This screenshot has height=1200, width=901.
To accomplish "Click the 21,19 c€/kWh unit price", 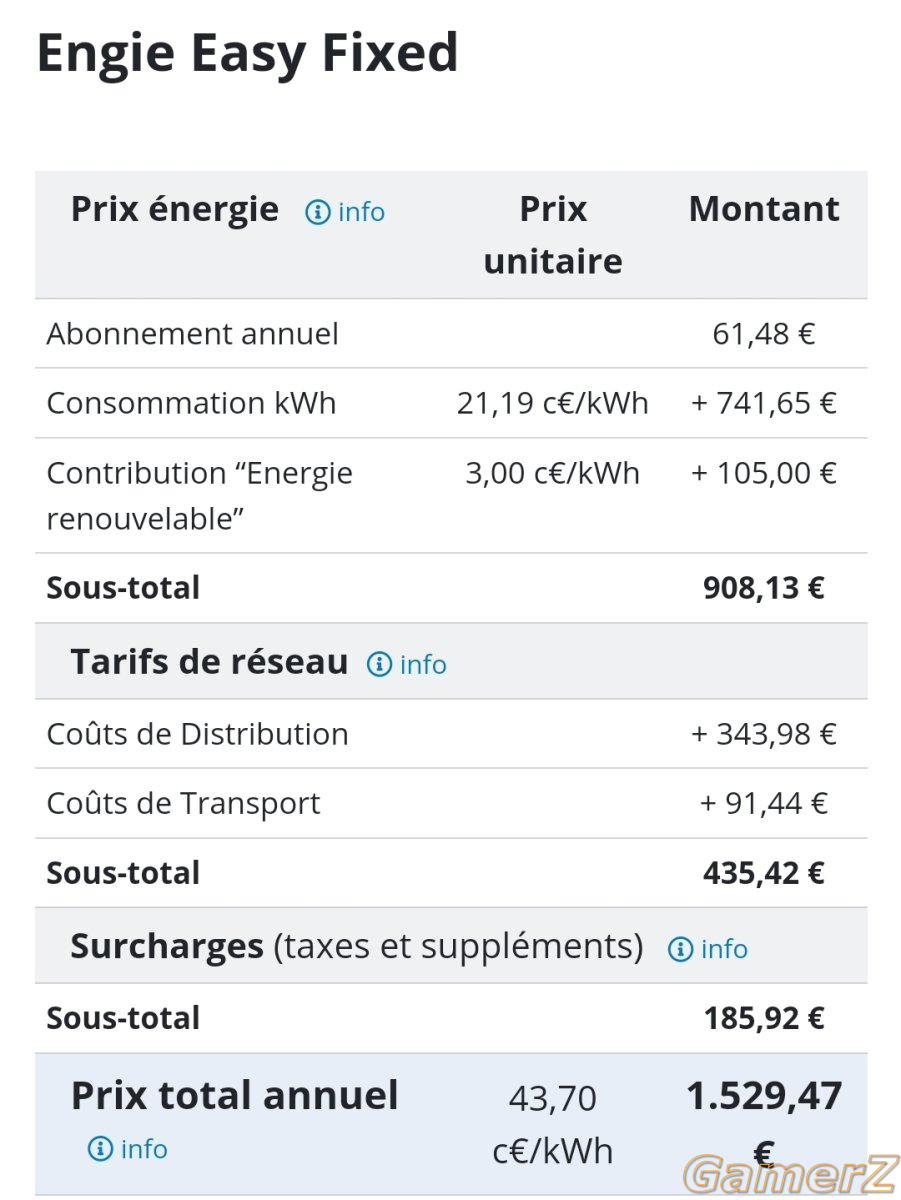I will [x=553, y=403].
